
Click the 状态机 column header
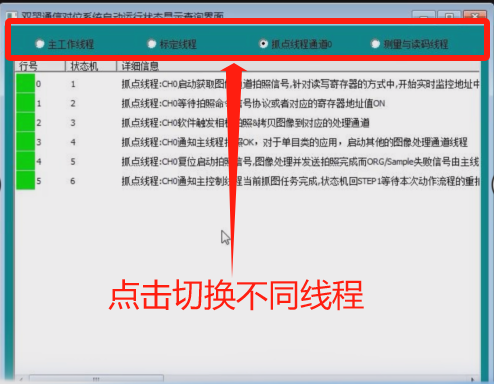pyautogui.click(x=91, y=66)
